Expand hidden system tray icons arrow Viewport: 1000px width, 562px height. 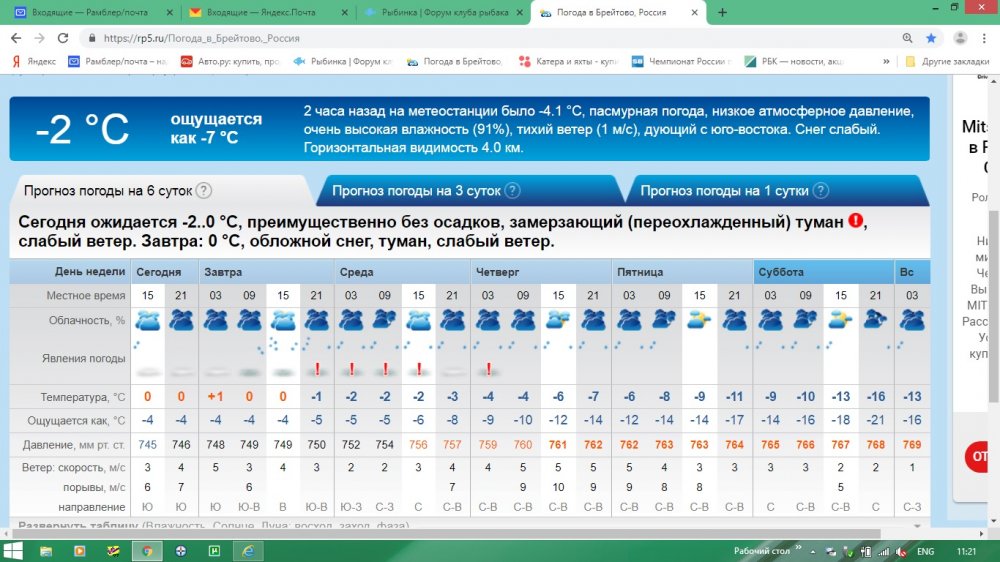tap(811, 550)
